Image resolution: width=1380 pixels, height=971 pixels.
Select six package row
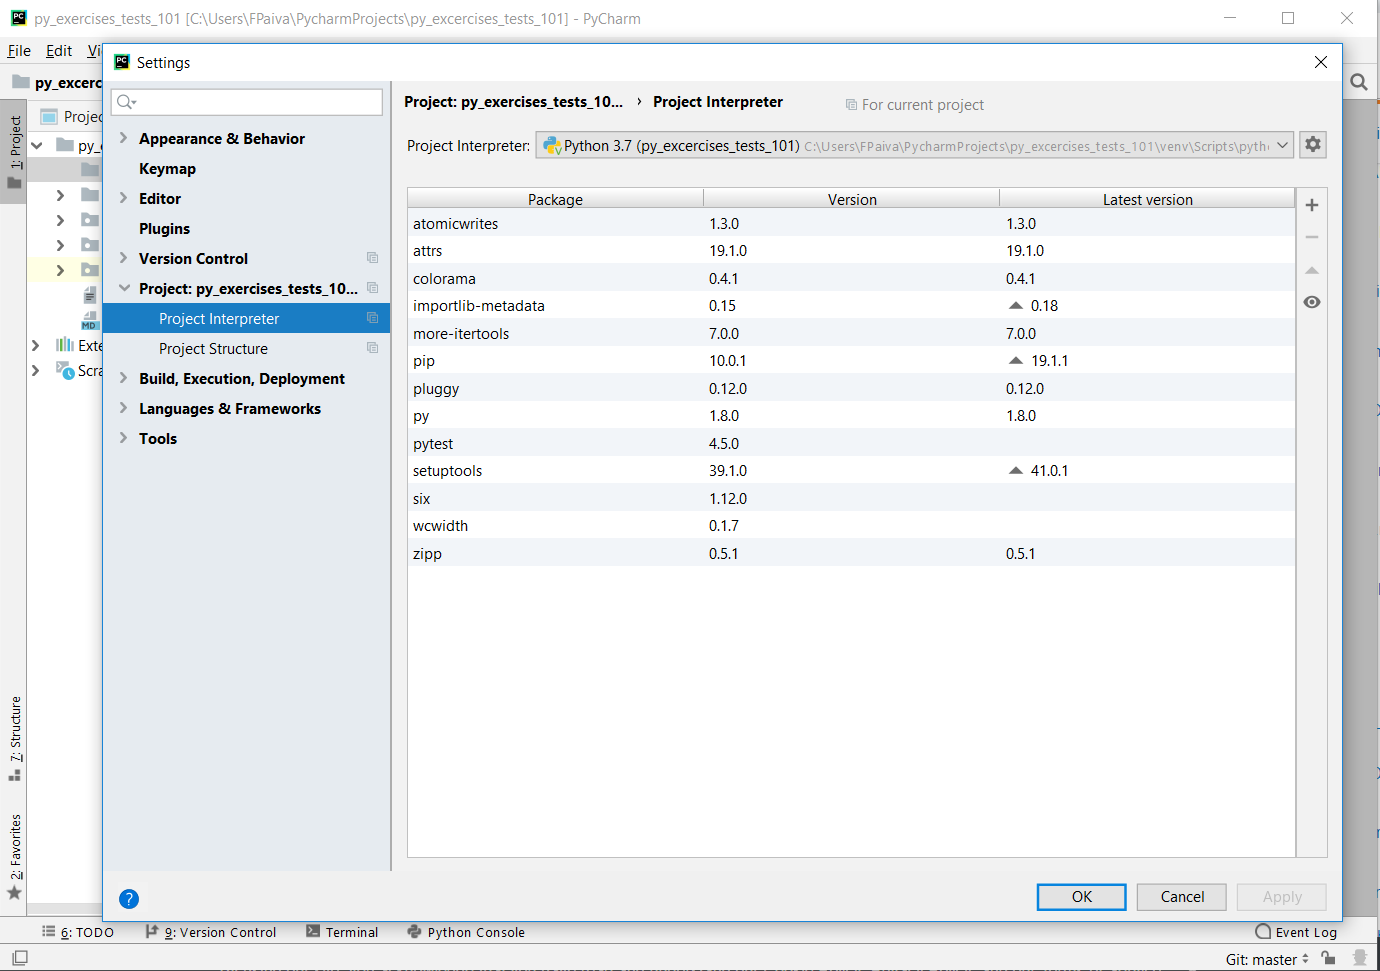[851, 499]
